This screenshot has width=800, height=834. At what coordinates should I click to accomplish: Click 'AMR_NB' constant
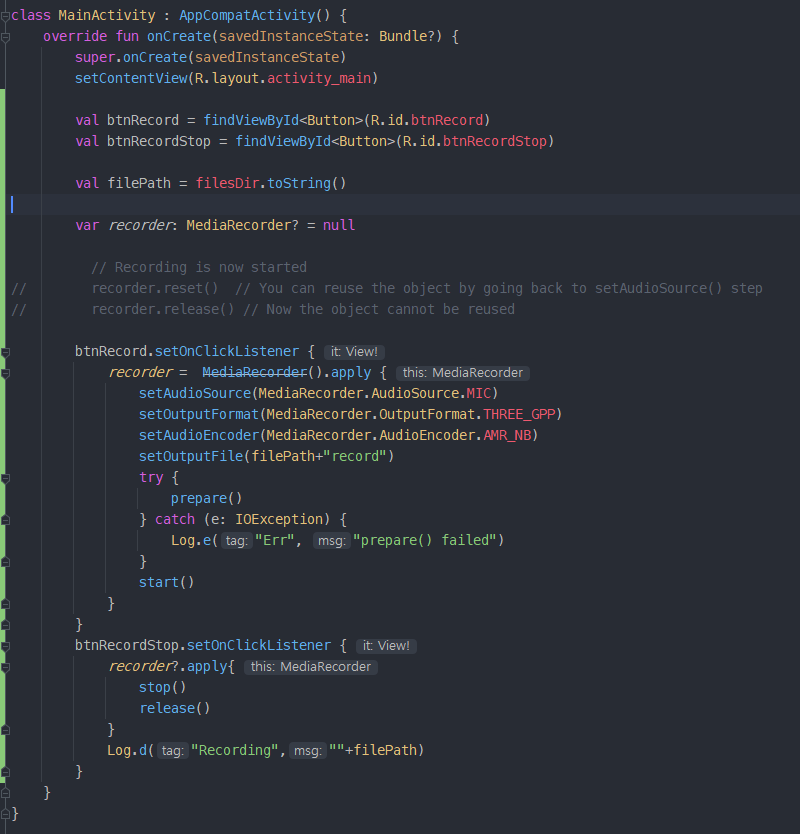507,436
